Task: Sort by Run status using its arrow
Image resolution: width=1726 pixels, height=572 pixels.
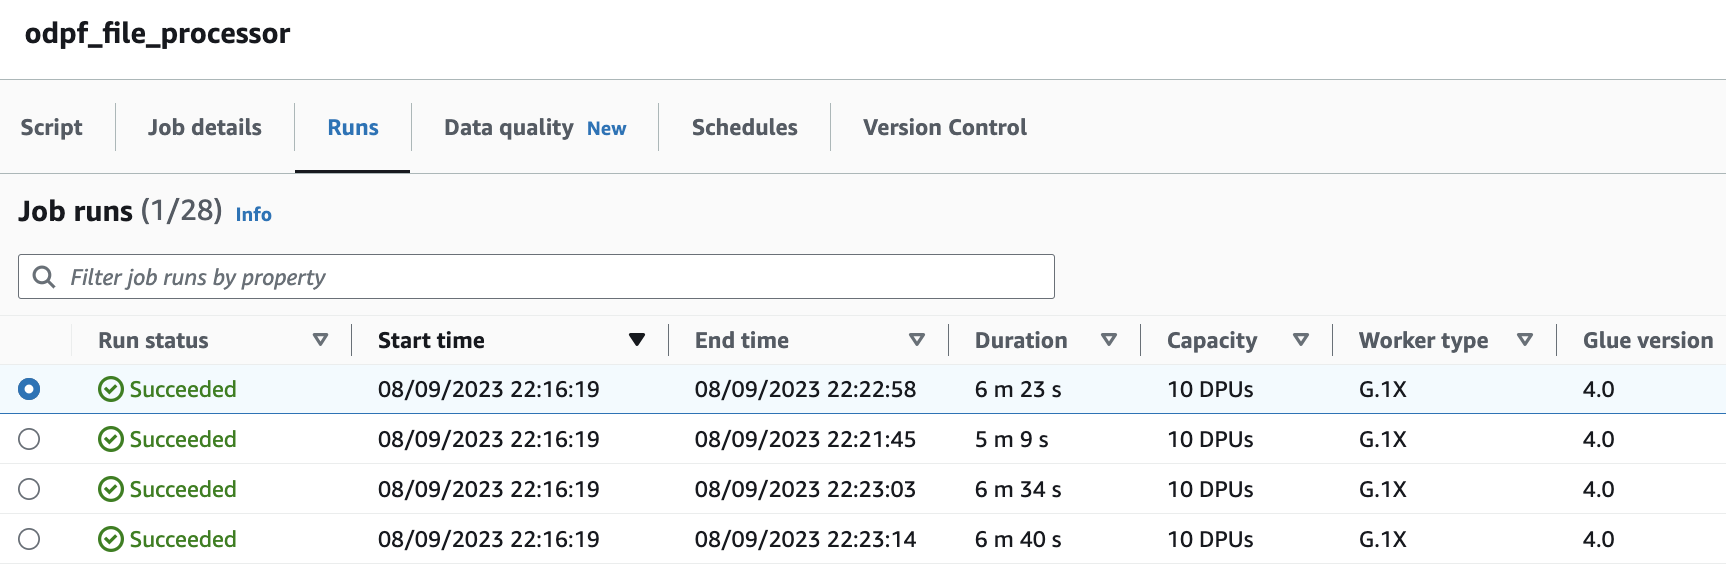Action: click(x=321, y=340)
